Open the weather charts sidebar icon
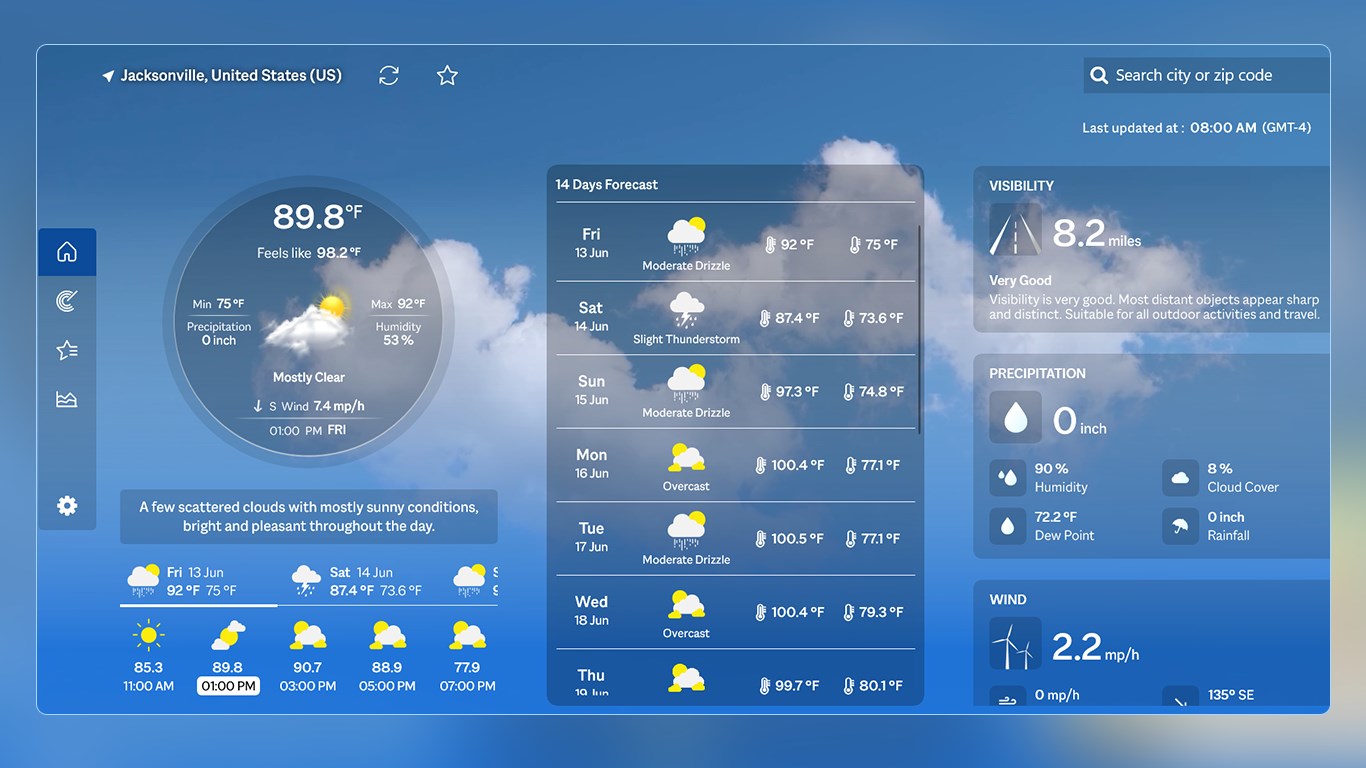1366x768 pixels. pos(66,398)
